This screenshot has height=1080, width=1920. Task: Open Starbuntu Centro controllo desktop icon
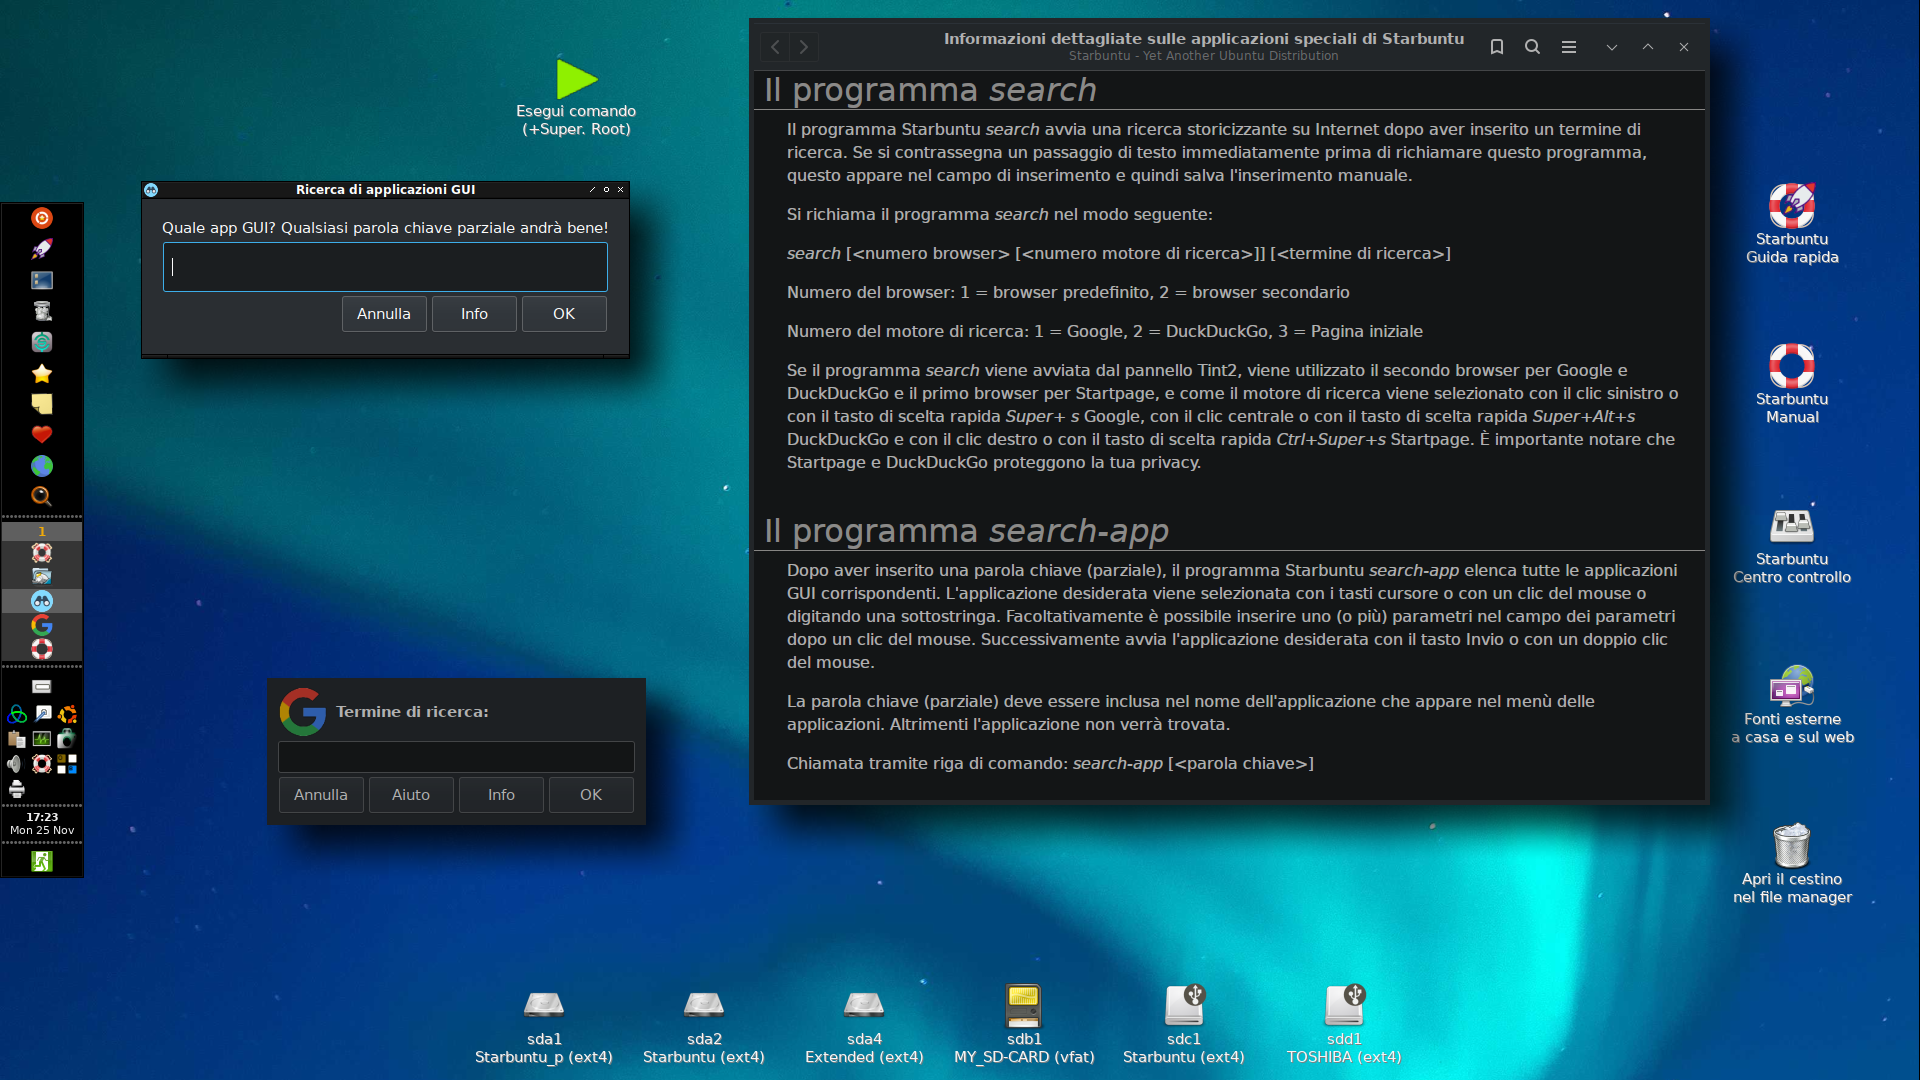1792,526
